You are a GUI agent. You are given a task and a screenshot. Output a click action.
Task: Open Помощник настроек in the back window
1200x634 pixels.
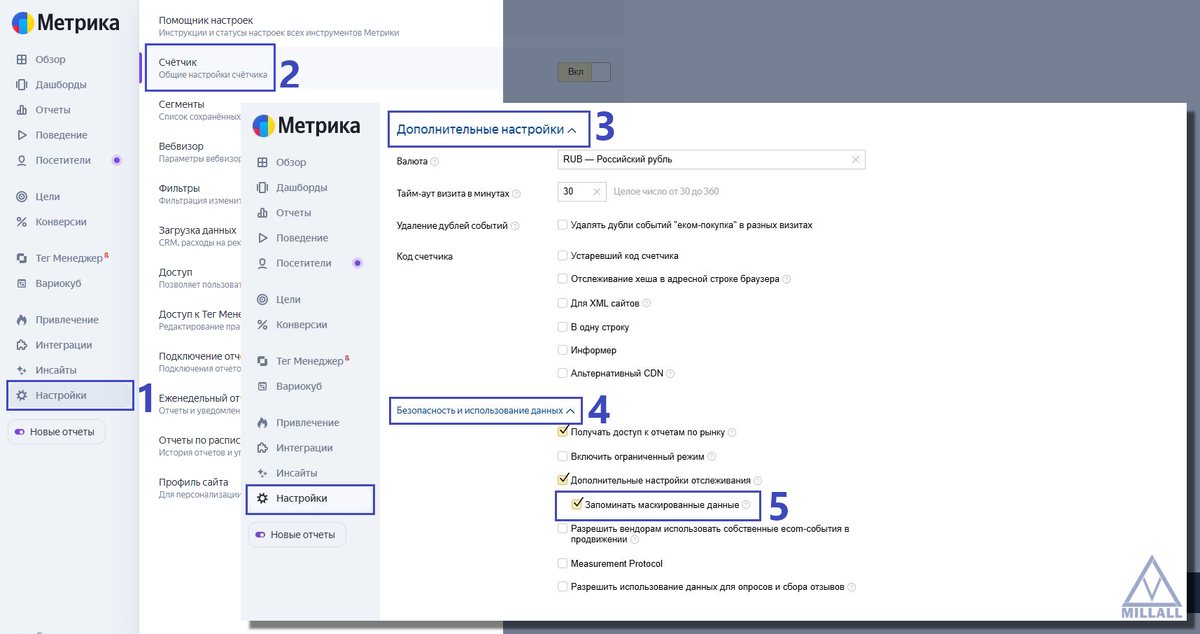tap(278, 26)
